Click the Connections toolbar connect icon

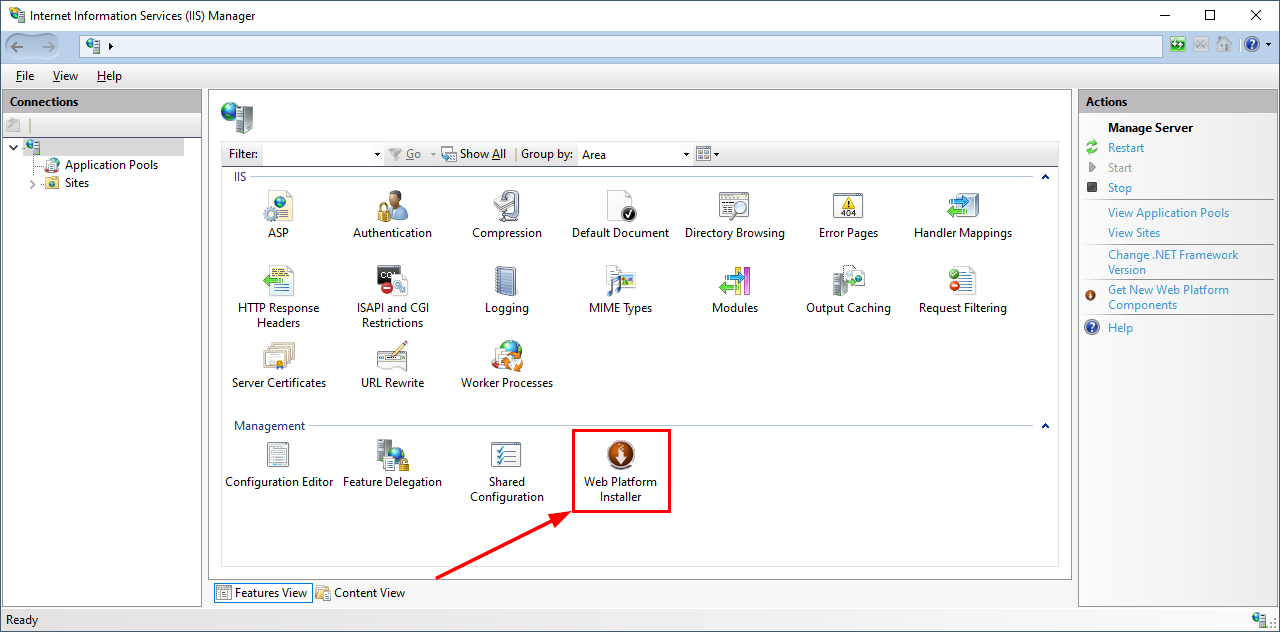click(13, 125)
